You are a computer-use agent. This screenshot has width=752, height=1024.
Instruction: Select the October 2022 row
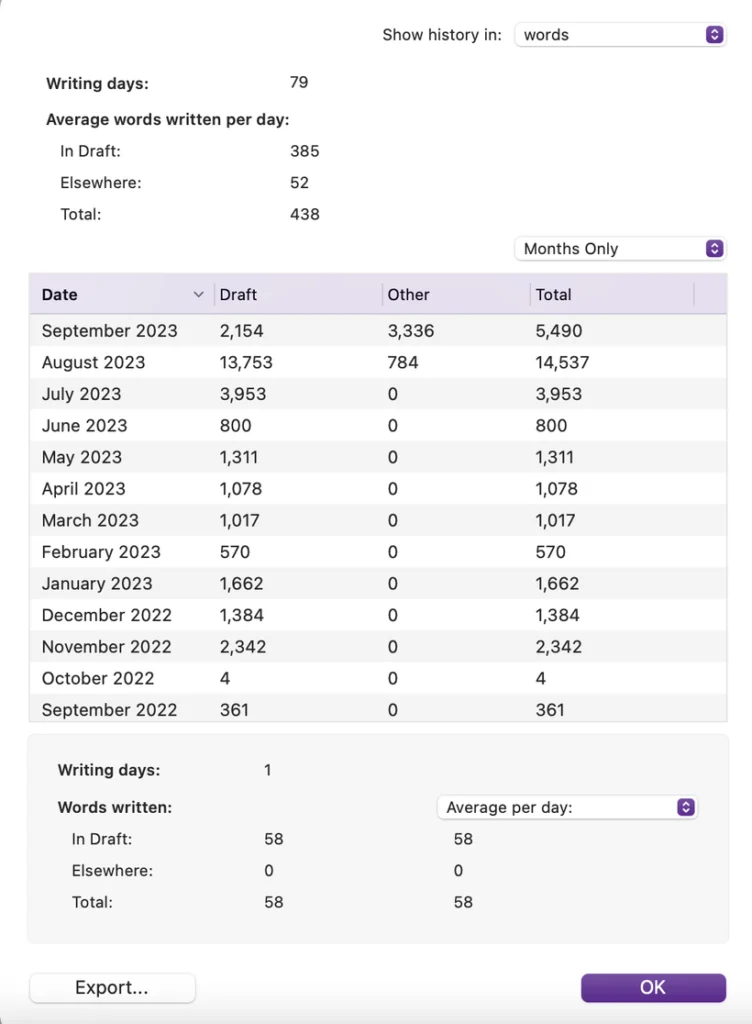click(x=378, y=679)
